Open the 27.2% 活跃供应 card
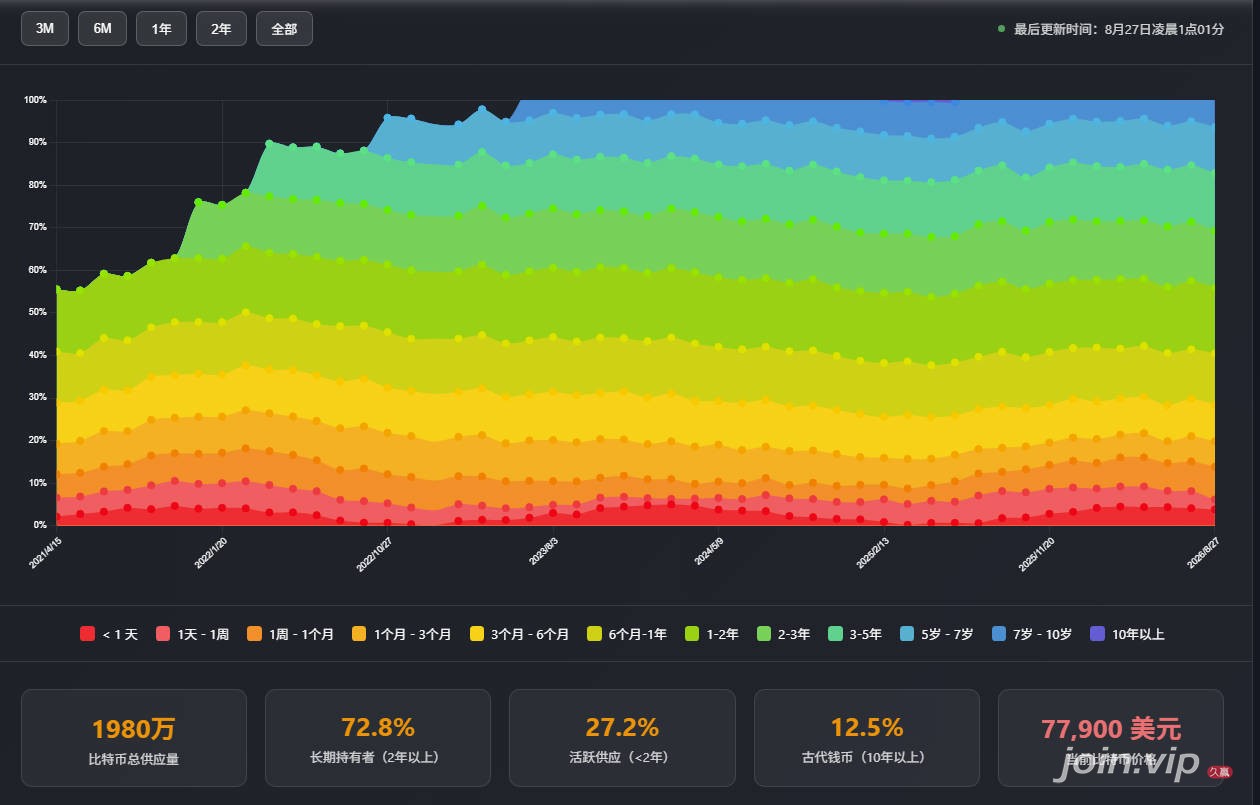This screenshot has width=1260, height=805. 622,738
